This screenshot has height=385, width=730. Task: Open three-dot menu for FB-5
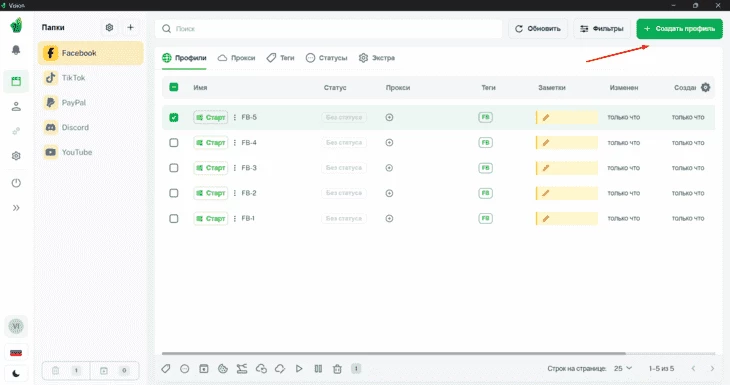235,117
